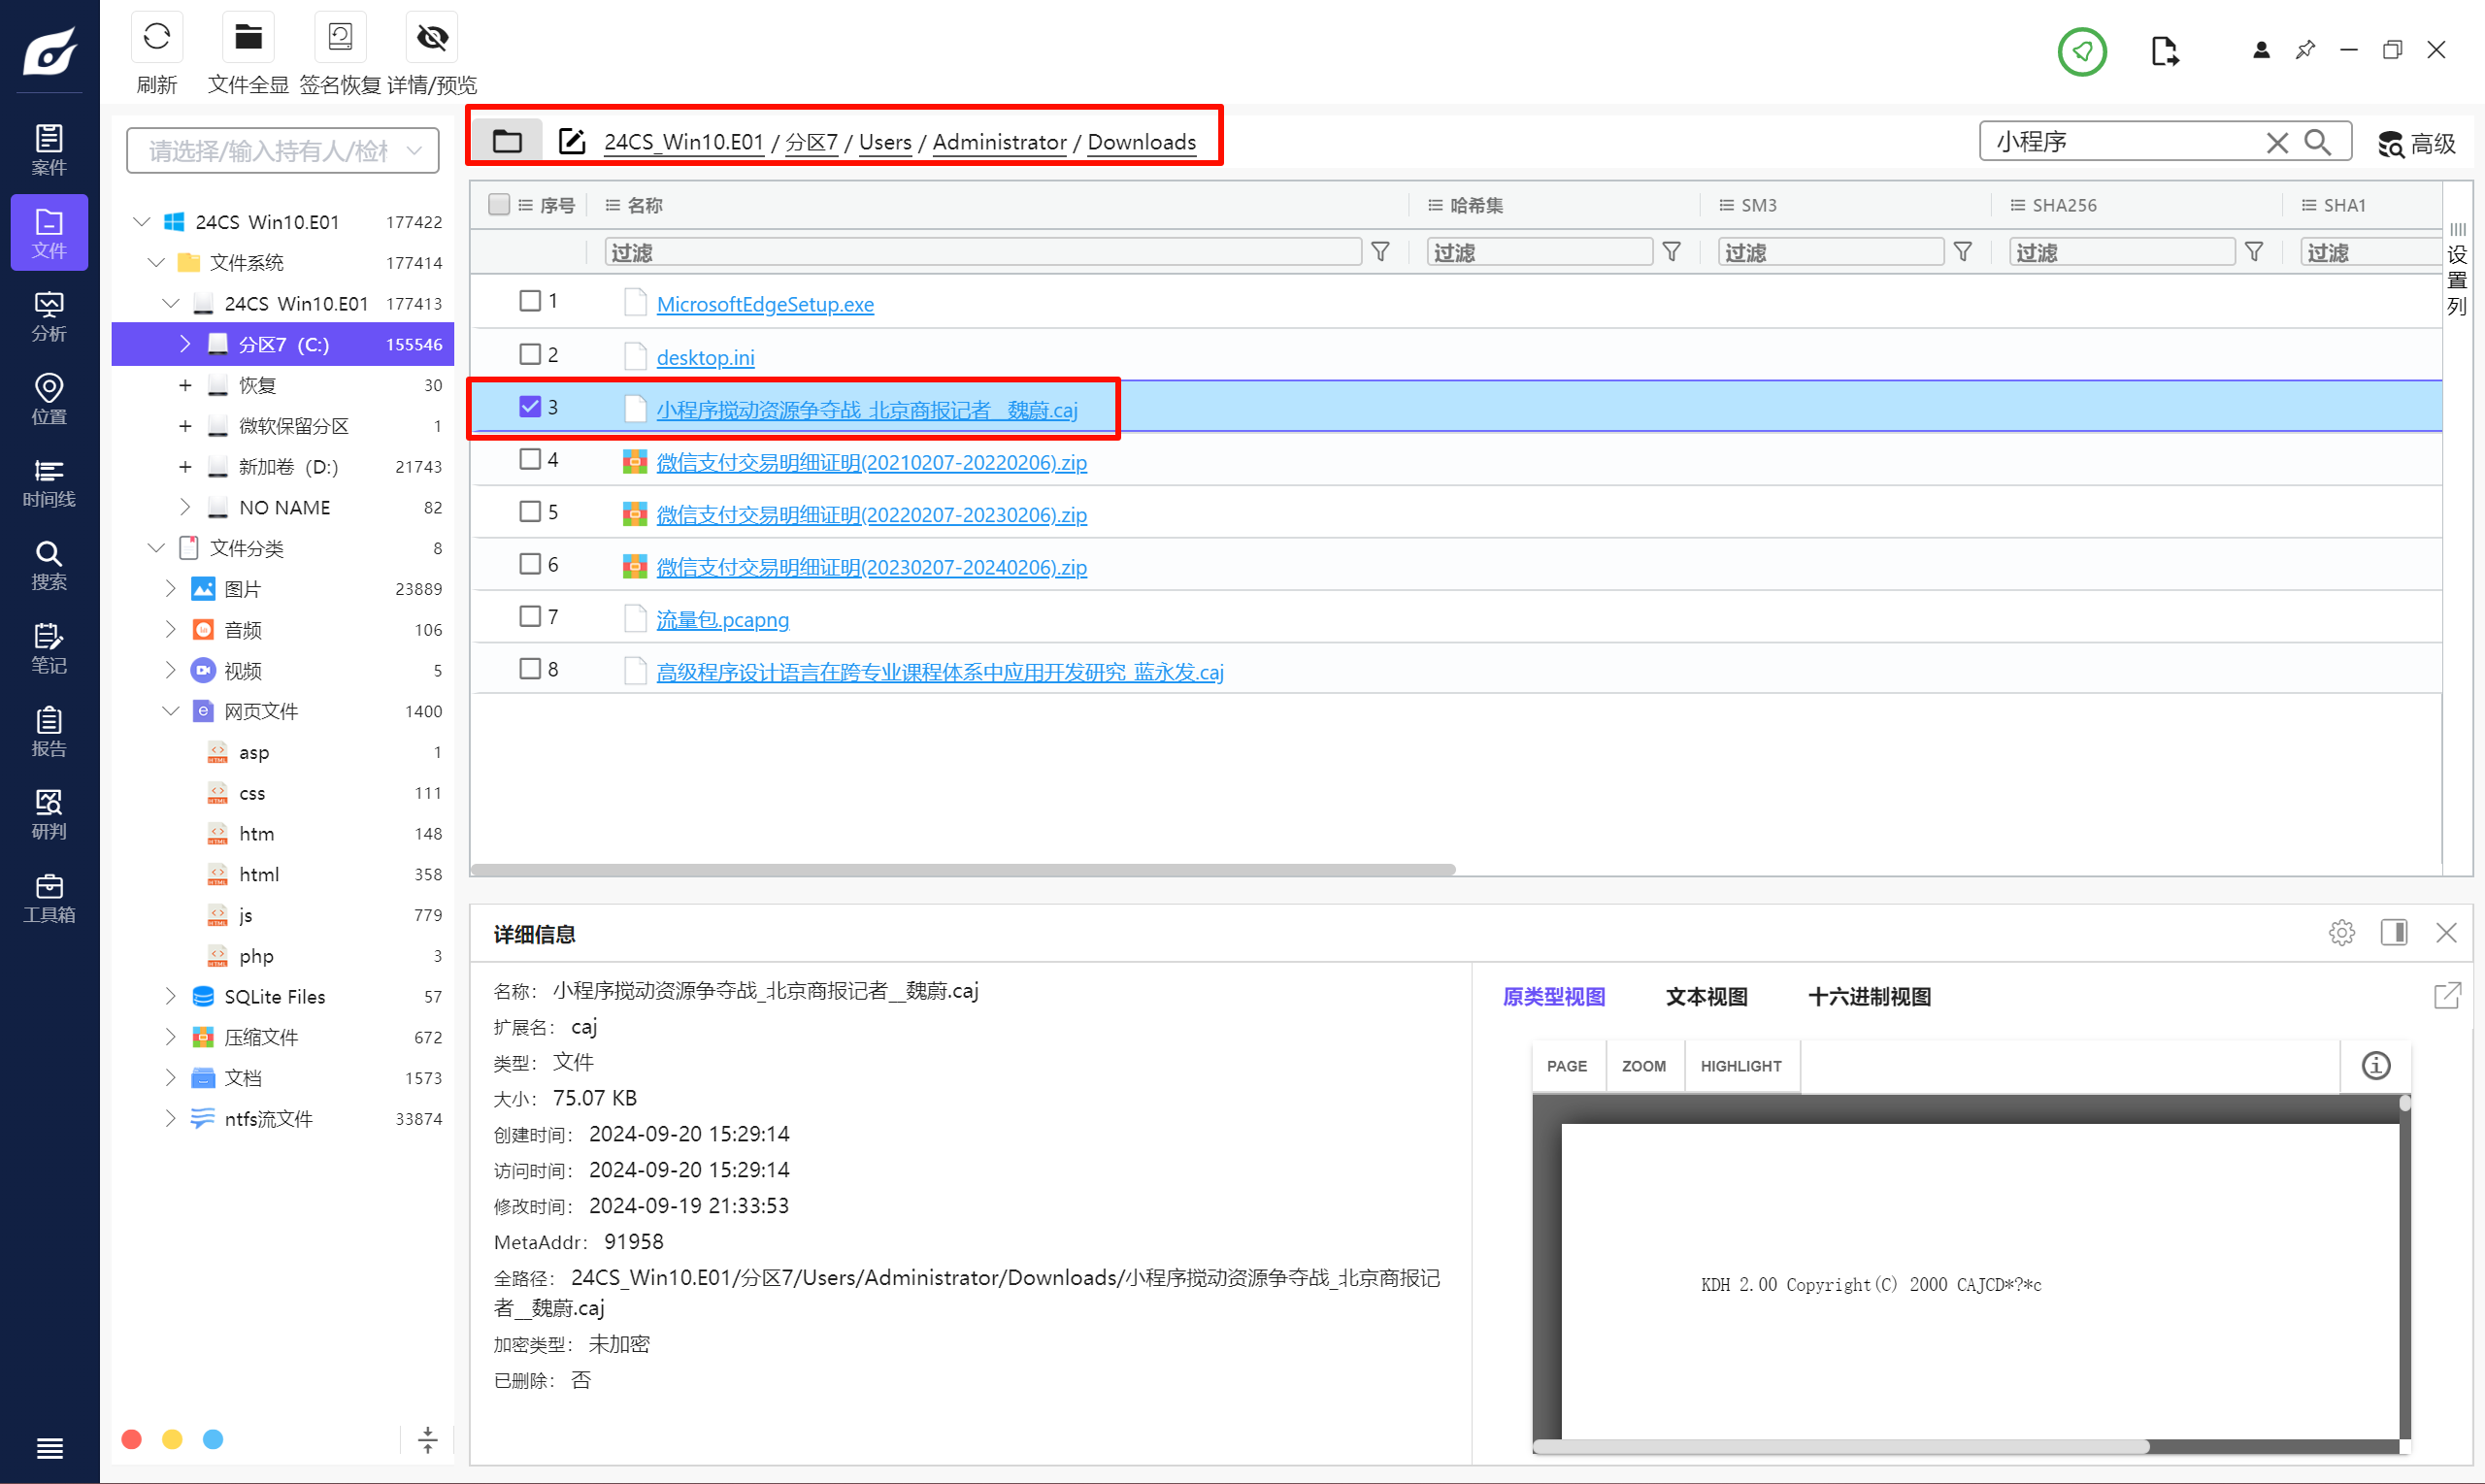The image size is (2485, 1484).
Task: Click the search magnifier icon
Action: (2318, 142)
